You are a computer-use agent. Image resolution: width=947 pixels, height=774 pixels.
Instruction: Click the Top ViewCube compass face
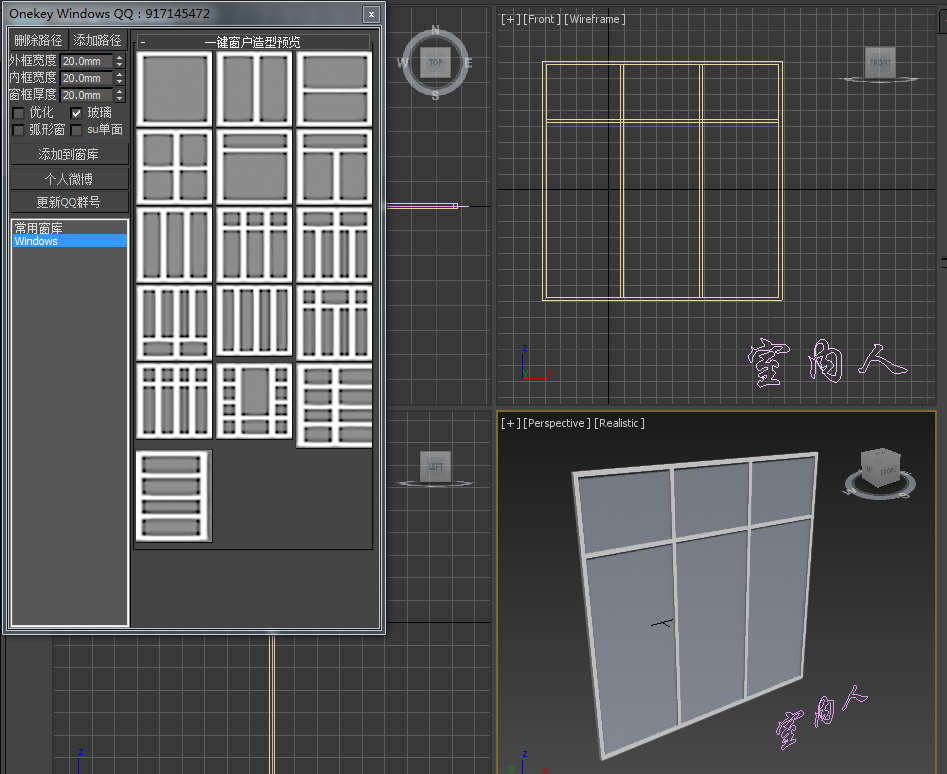436,62
